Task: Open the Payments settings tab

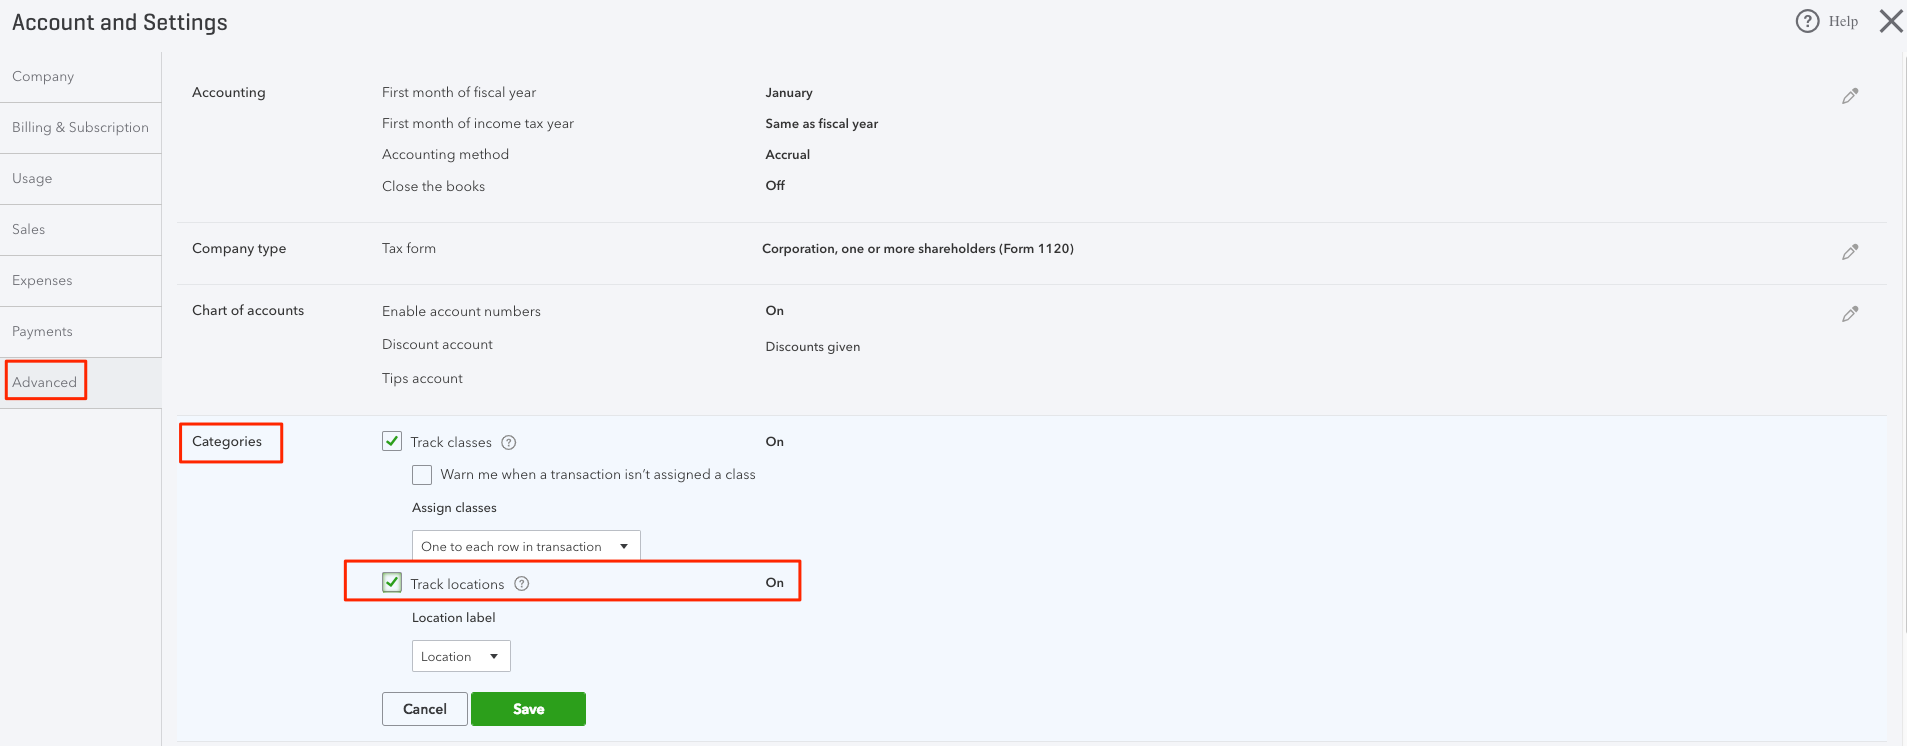Action: coord(42,332)
